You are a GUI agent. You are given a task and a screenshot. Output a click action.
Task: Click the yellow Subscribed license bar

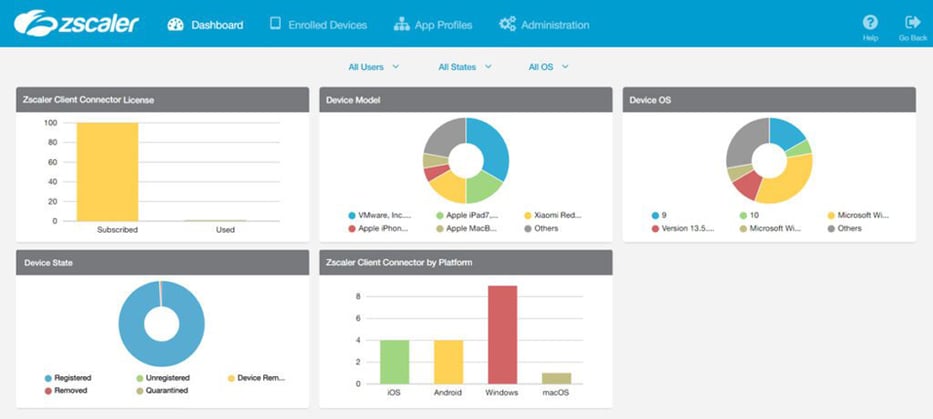coord(107,171)
